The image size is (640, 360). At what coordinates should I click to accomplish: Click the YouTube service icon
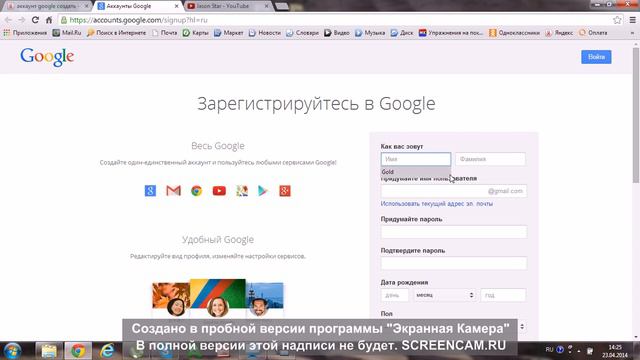[219, 191]
